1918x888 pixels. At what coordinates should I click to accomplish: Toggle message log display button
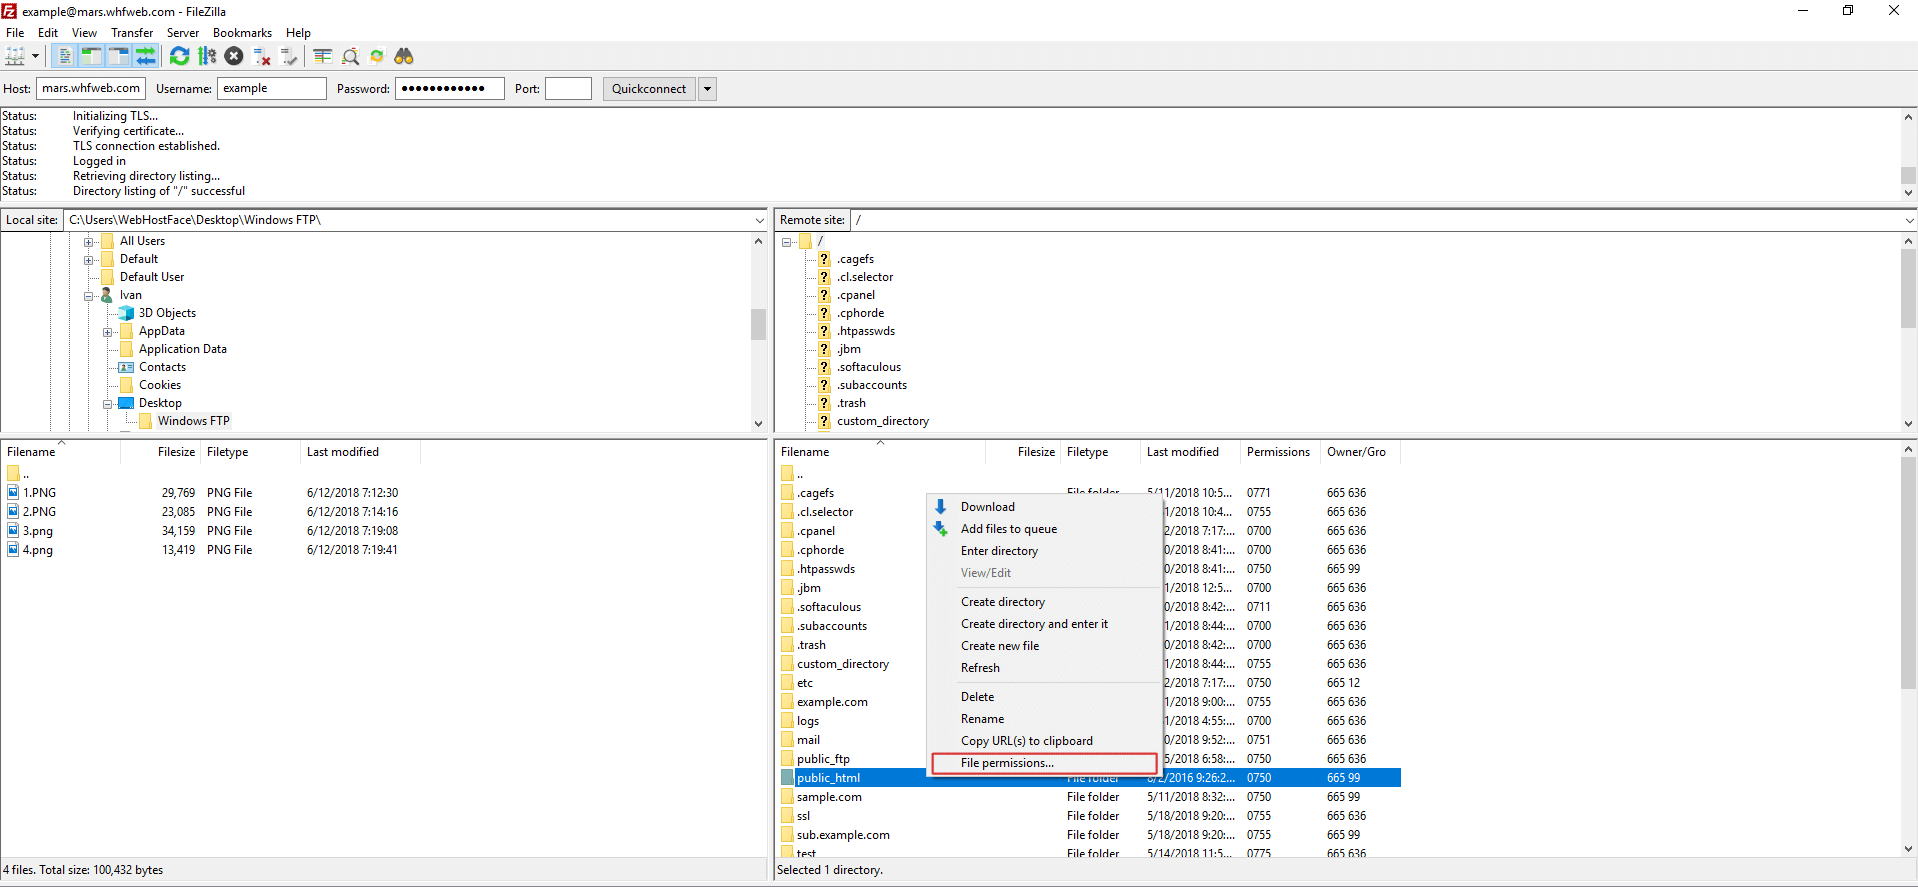(65, 56)
